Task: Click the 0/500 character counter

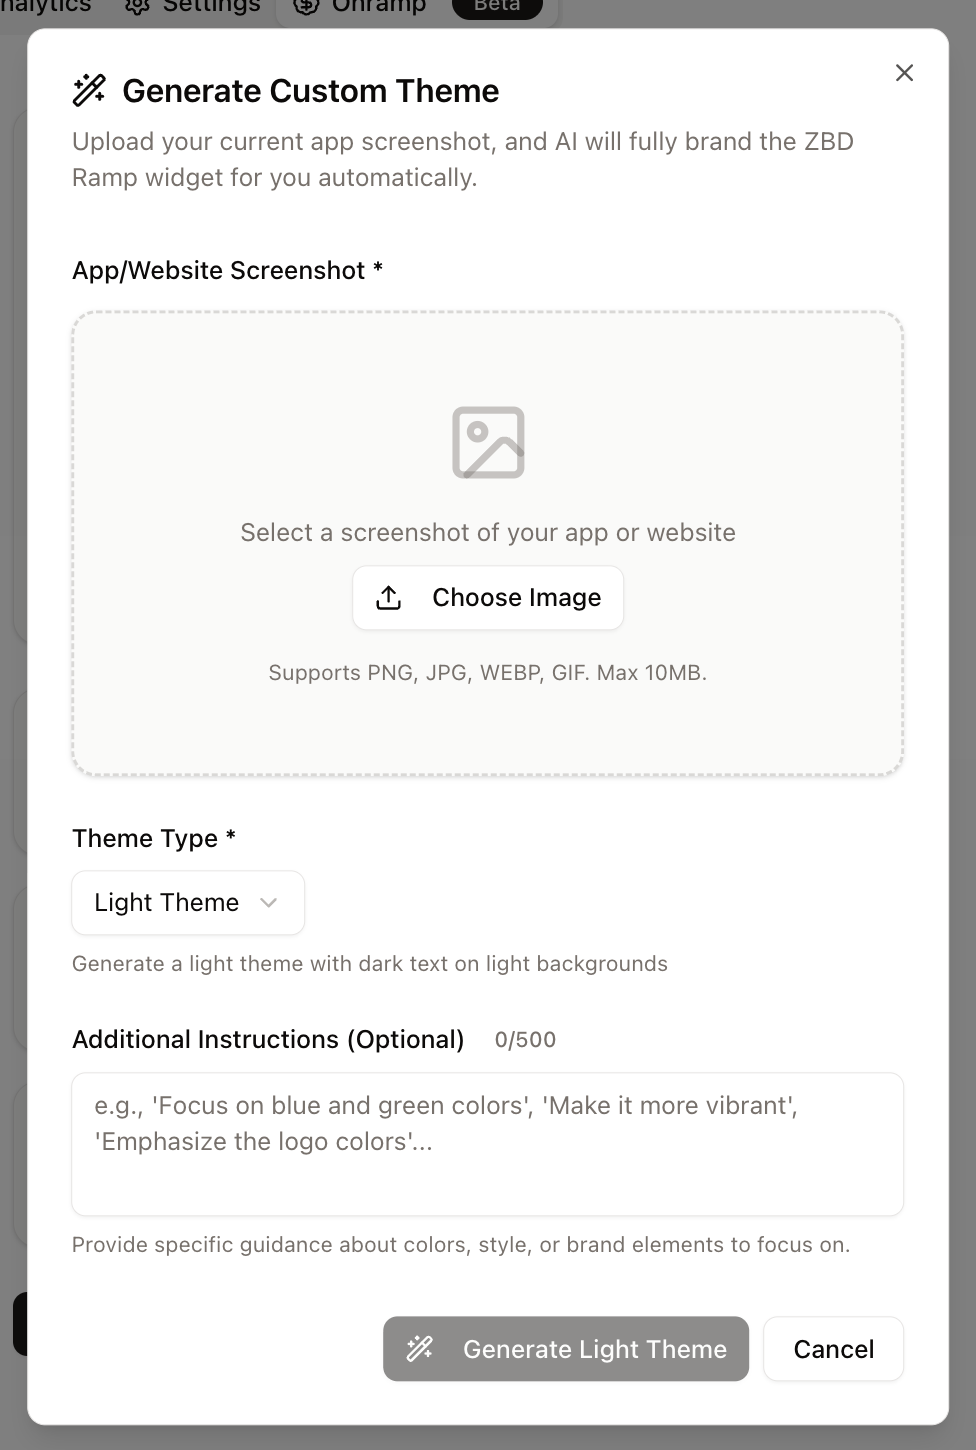Action: pyautogui.click(x=524, y=1039)
